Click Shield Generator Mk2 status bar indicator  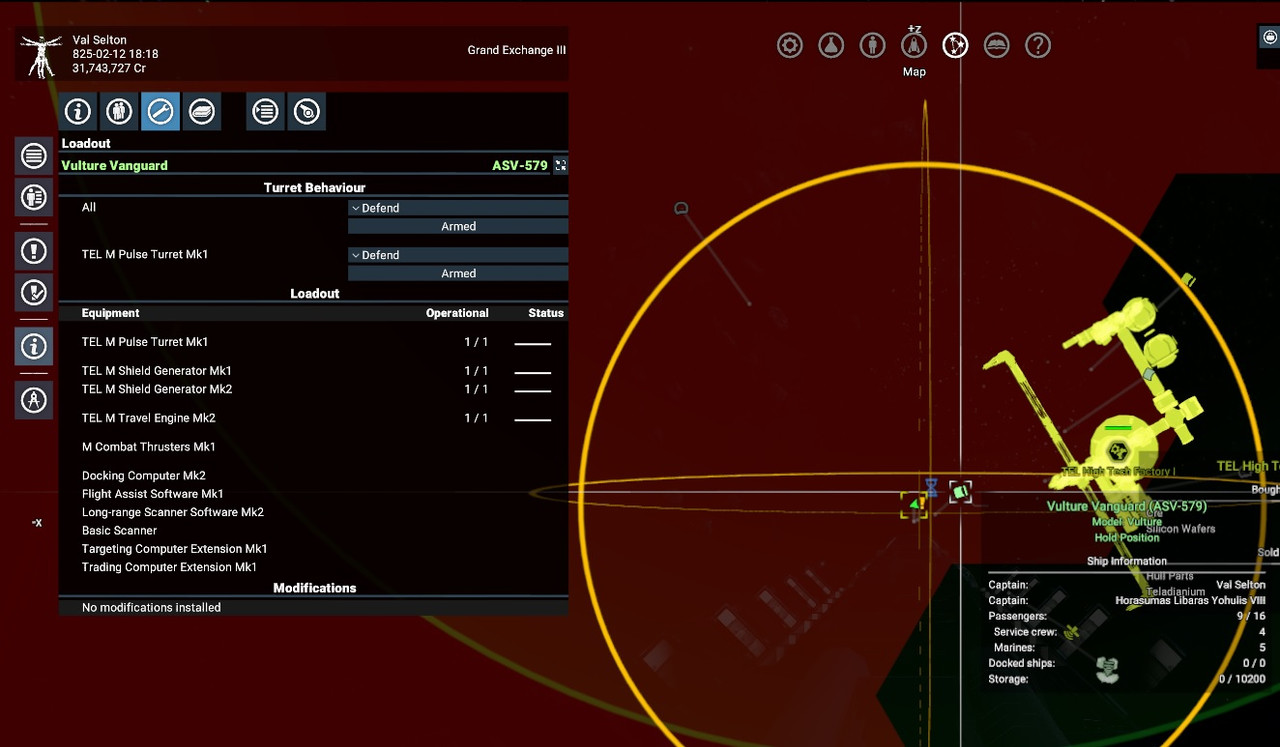pos(532,390)
